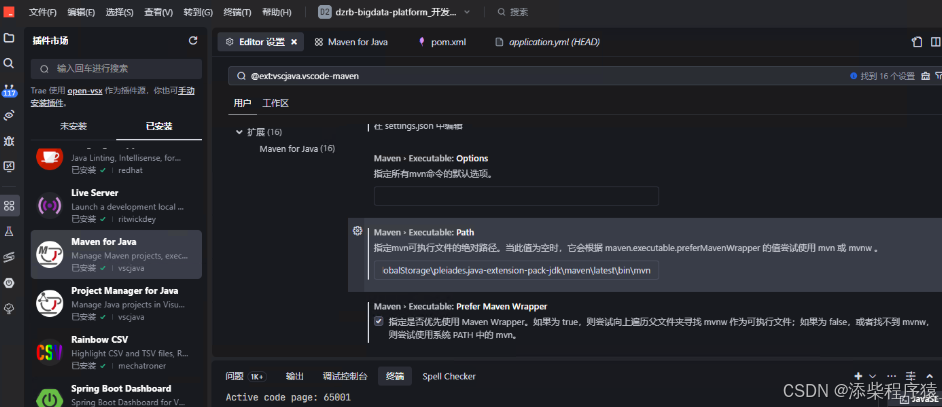Viewport: 942px width, 407px height.
Task: Toggle the Prefer Maven Wrapper checkbox
Action: pos(378,321)
